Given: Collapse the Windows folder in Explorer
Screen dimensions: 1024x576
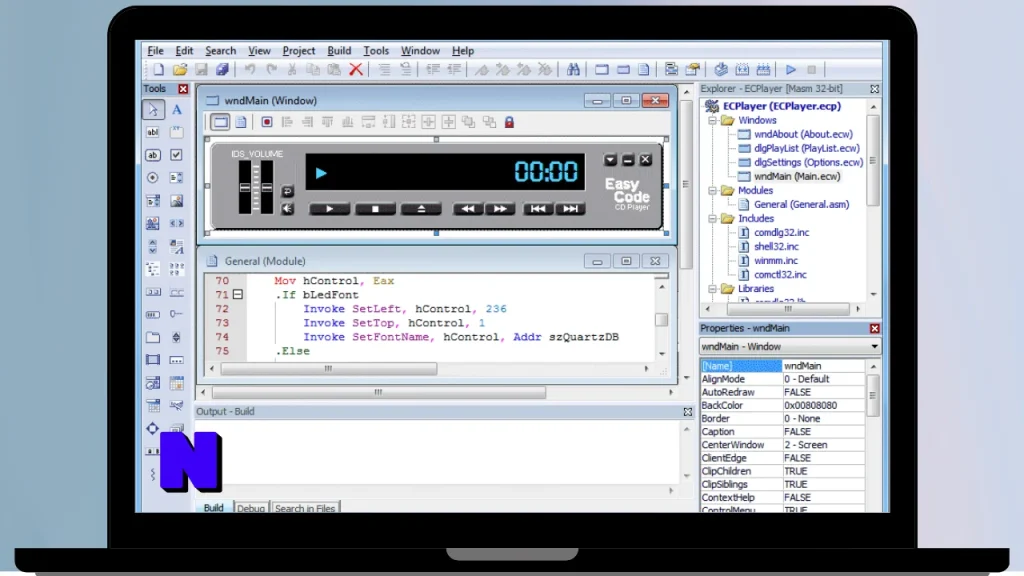Looking at the screenshot, I should [x=712, y=120].
